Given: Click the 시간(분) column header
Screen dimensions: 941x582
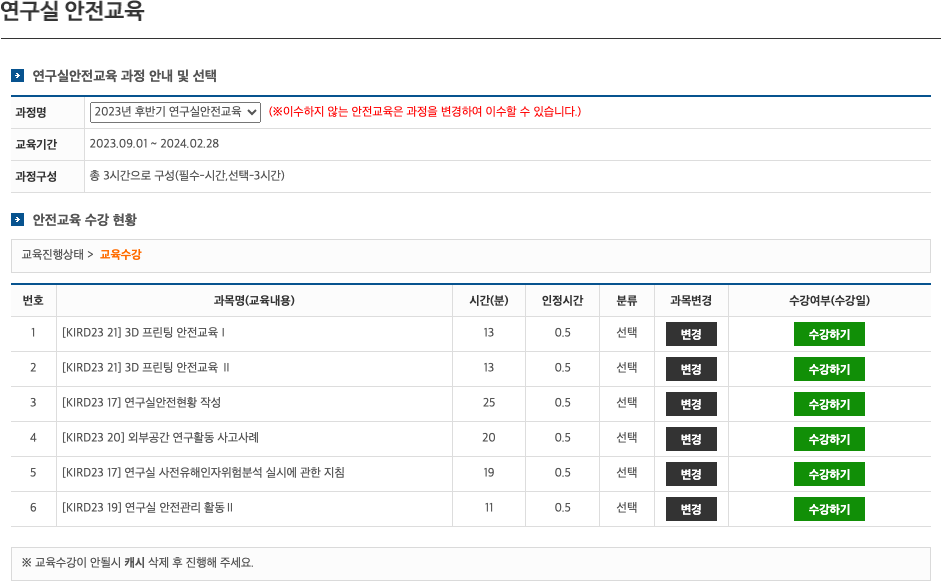Looking at the screenshot, I should (x=489, y=301).
